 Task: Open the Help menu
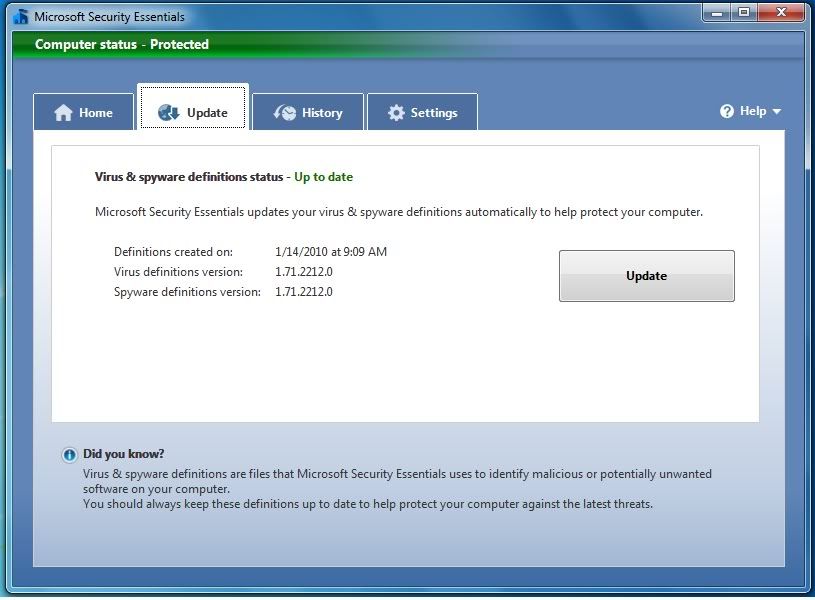(x=751, y=111)
